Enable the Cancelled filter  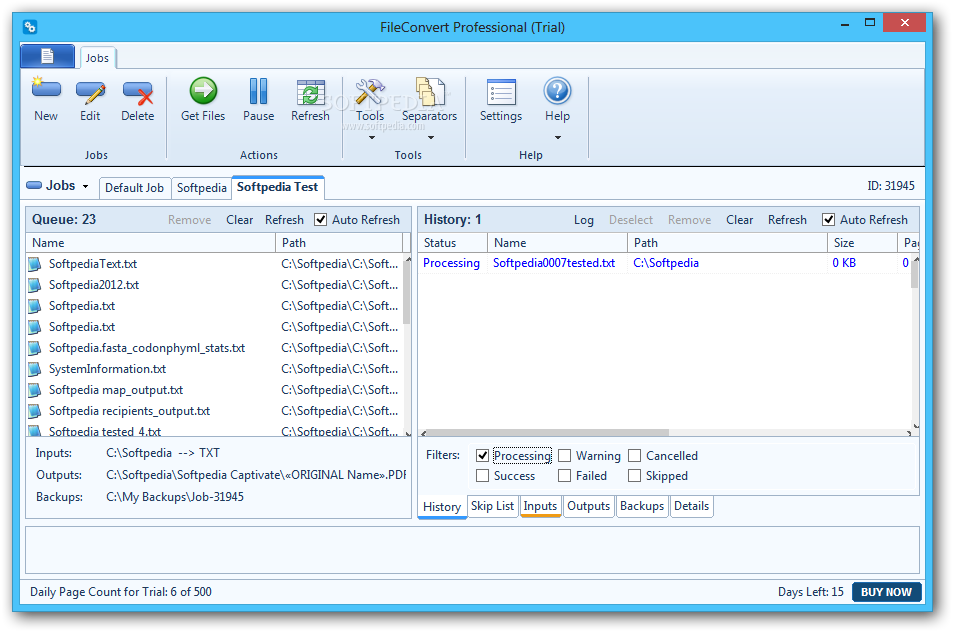point(635,455)
